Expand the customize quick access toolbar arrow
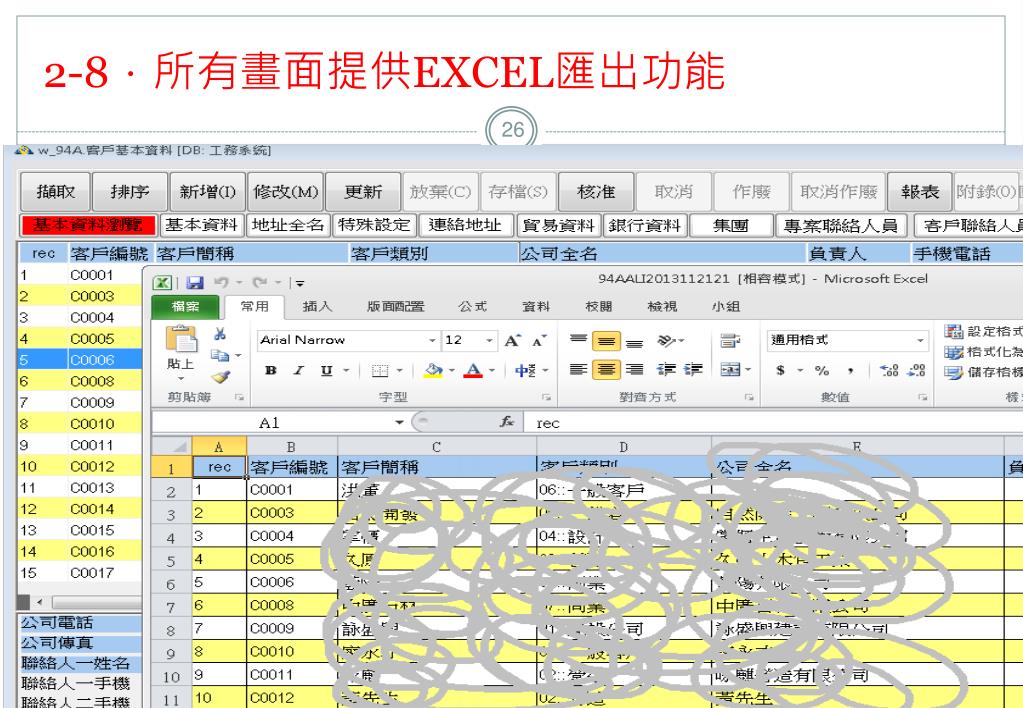The width and height of the screenshot is (1023, 708). tap(300, 283)
